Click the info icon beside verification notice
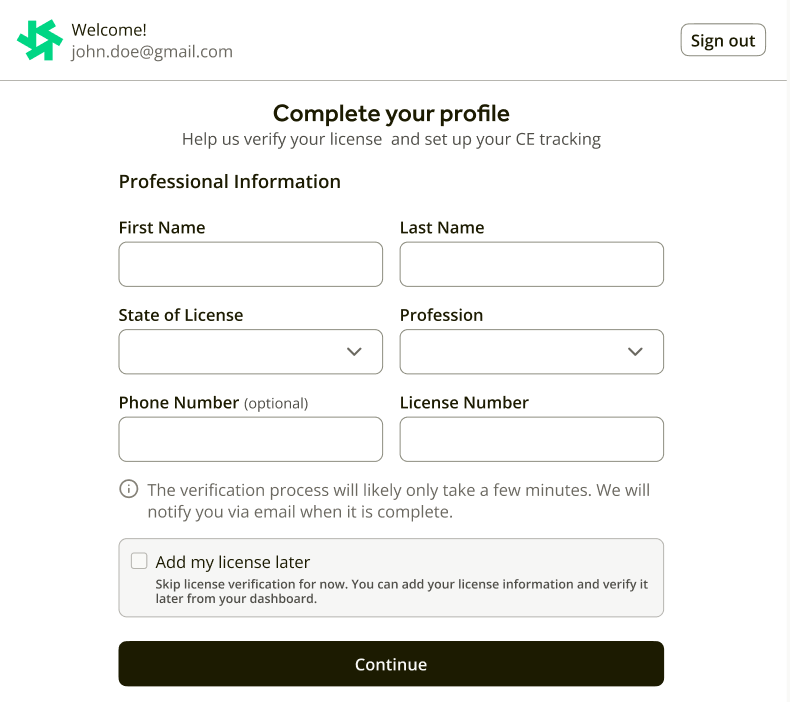This screenshot has width=790, height=702. pos(129,489)
